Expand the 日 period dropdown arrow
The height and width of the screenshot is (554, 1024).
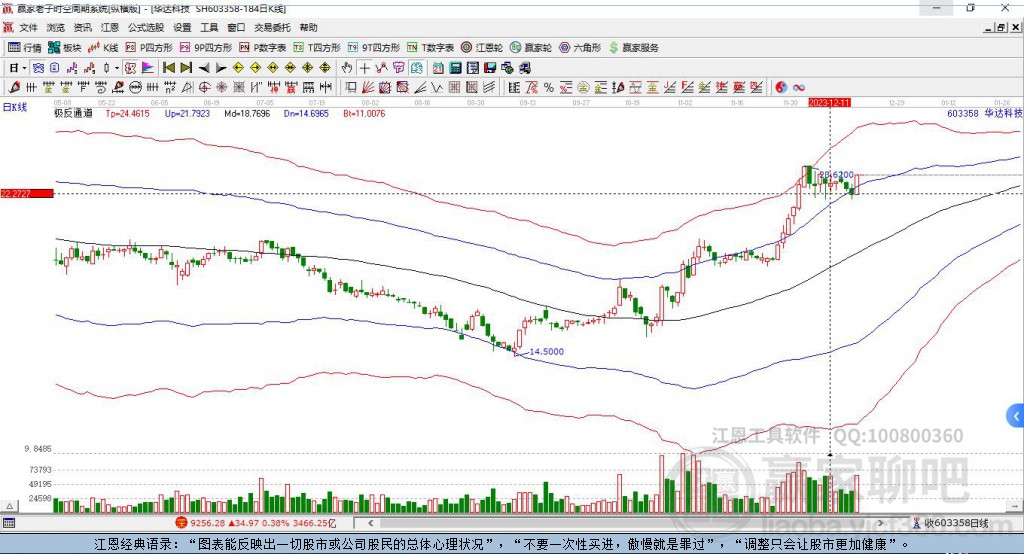click(24, 68)
